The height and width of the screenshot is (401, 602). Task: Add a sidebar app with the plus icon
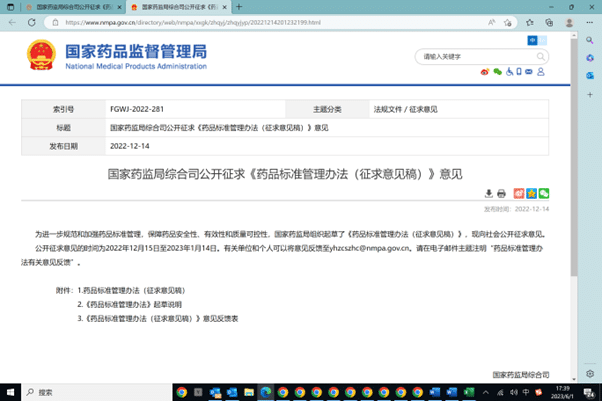[x=590, y=94]
